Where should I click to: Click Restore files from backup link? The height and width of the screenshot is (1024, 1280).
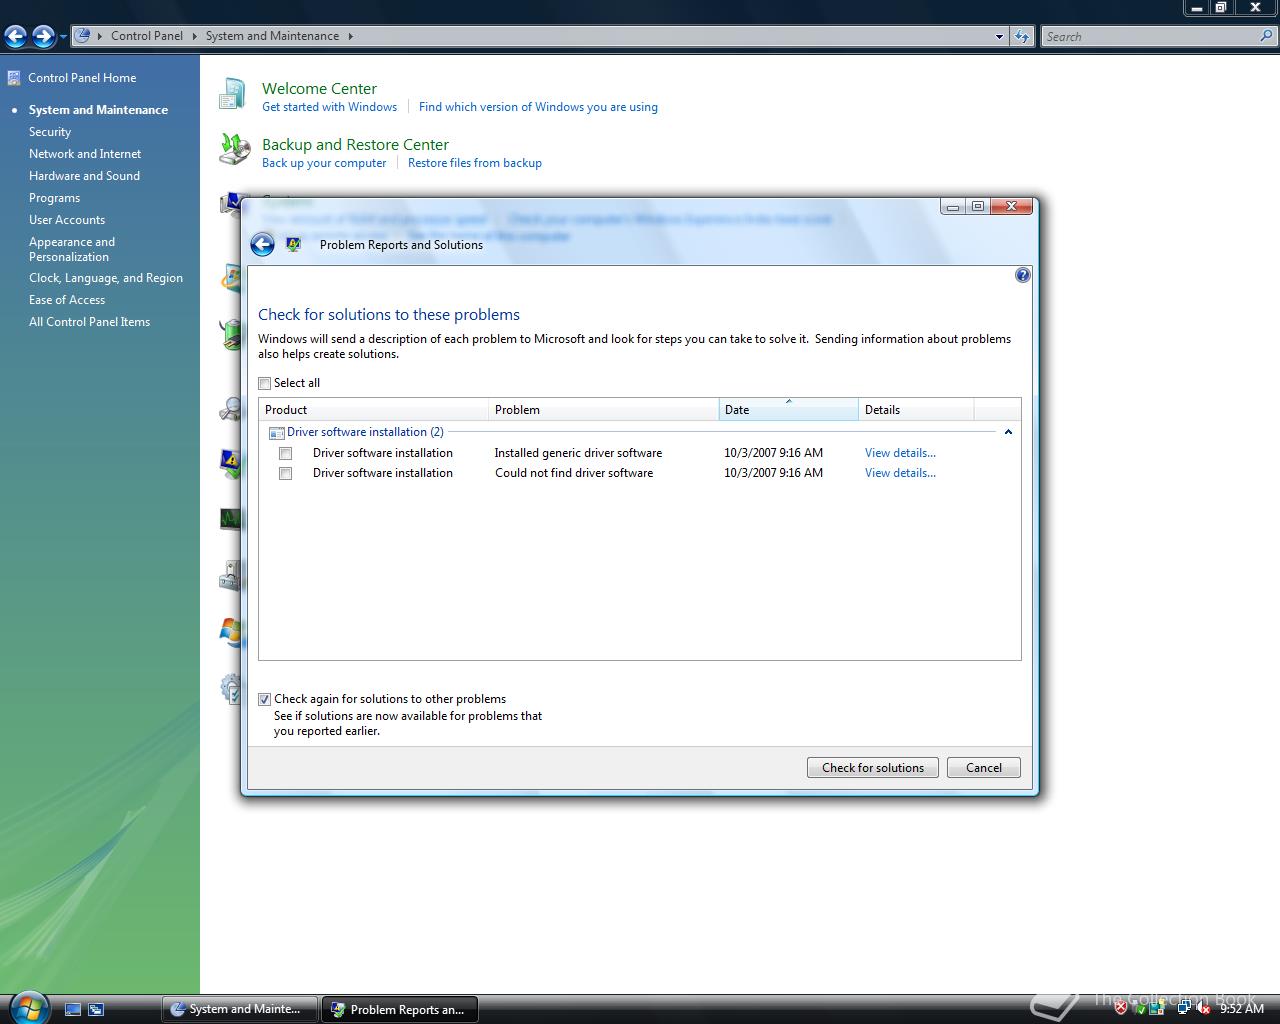[x=475, y=163]
